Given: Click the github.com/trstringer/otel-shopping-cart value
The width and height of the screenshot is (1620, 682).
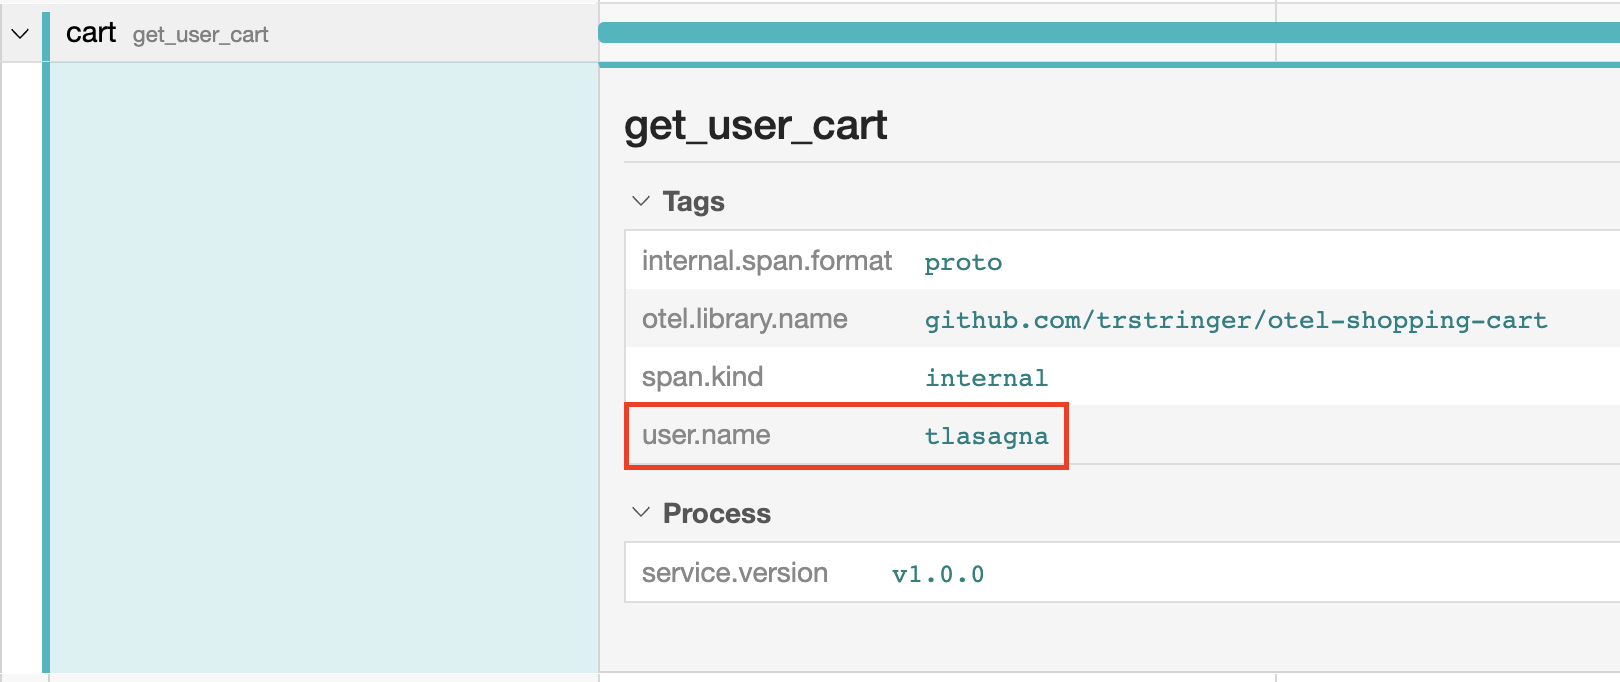Looking at the screenshot, I should pyautogui.click(x=1235, y=320).
